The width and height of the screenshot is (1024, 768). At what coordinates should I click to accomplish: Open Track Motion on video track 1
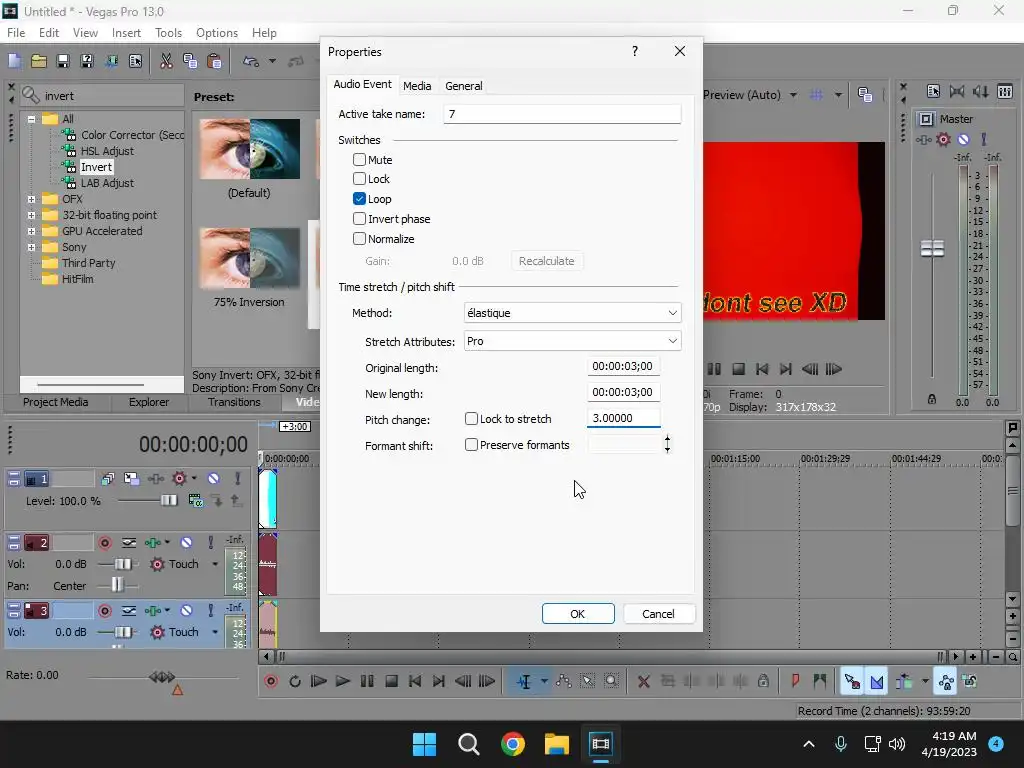(x=131, y=479)
